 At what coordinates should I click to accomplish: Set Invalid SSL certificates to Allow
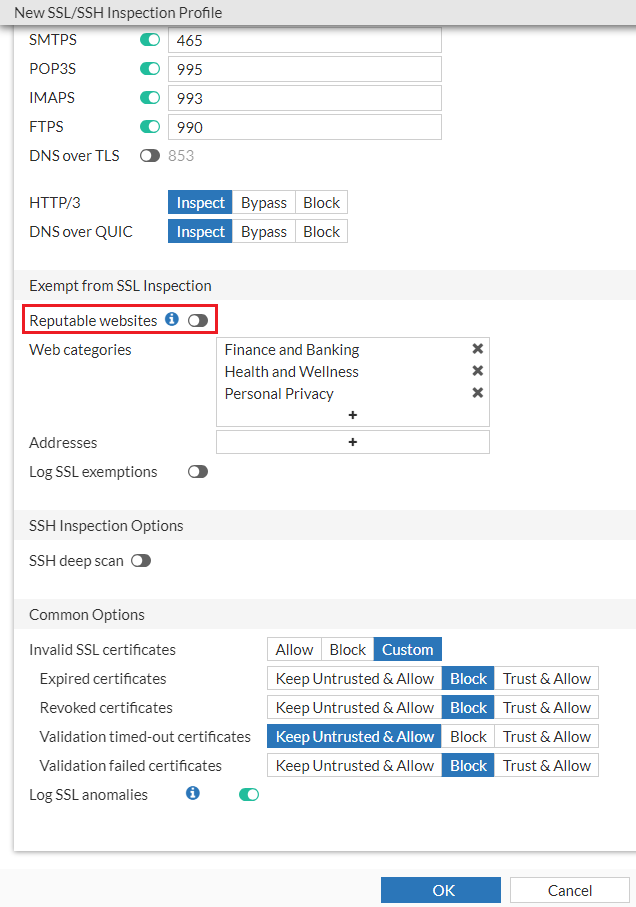coord(294,650)
